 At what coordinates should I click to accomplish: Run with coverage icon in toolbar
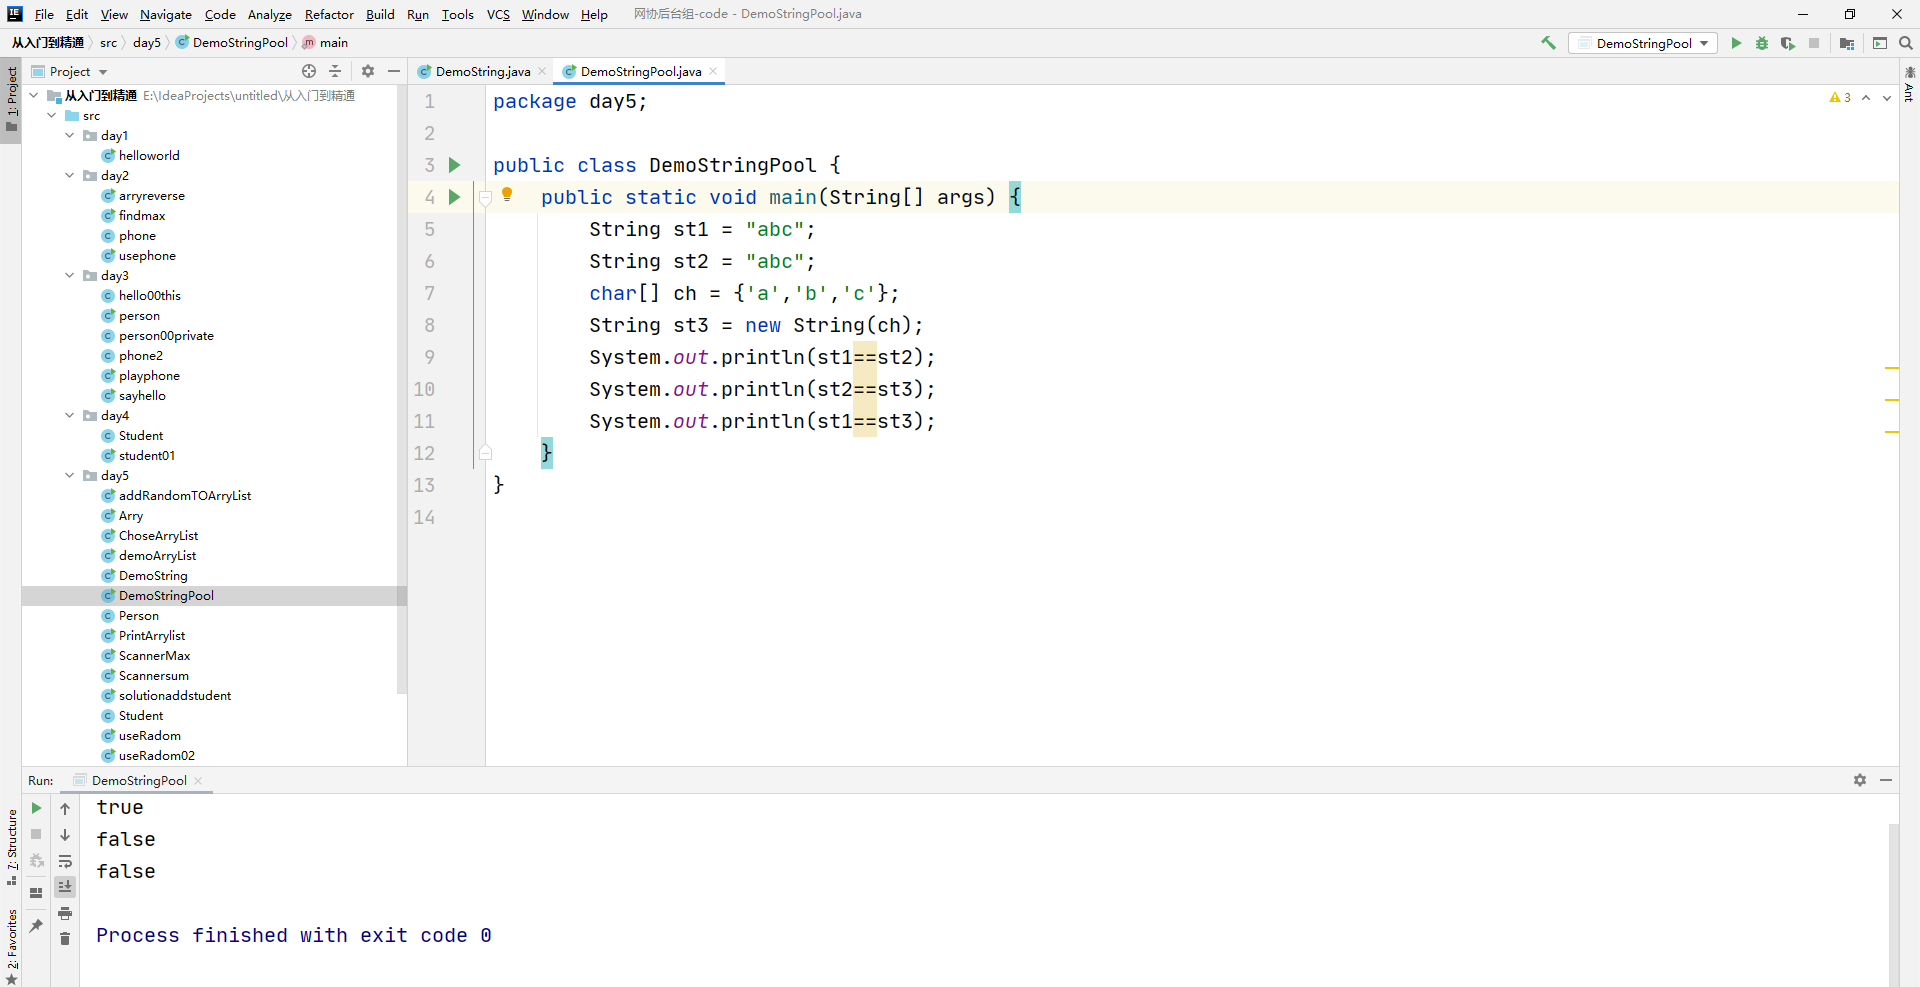pos(1788,43)
